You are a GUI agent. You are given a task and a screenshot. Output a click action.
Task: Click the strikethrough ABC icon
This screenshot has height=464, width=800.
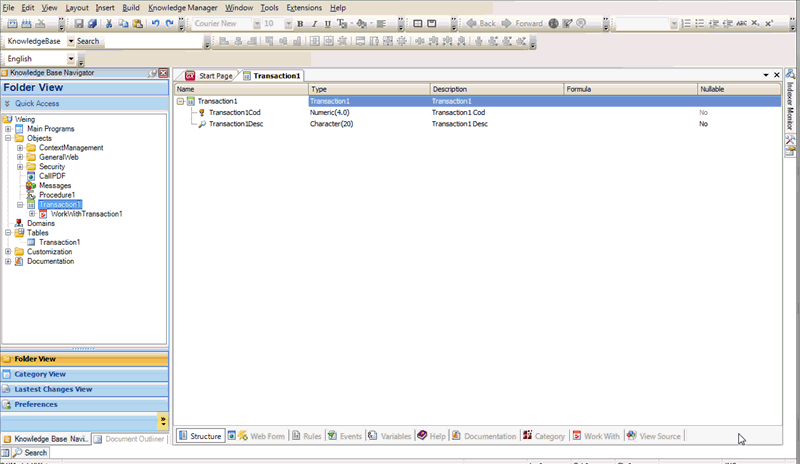click(x=741, y=23)
